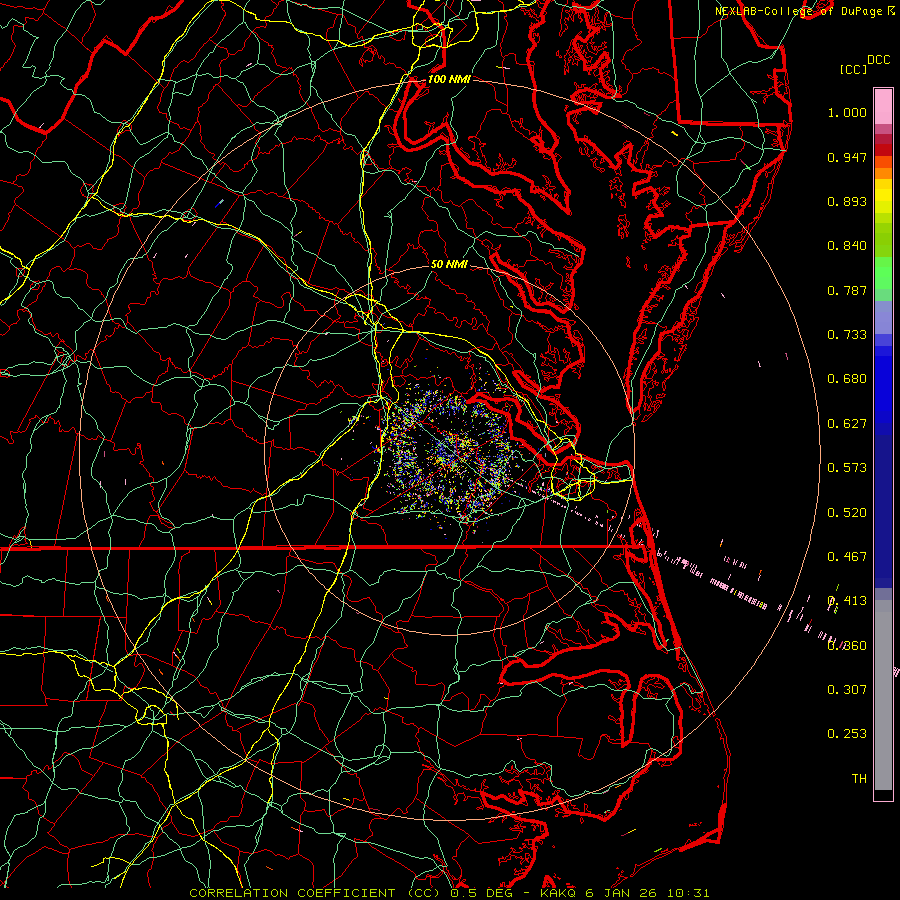Viewport: 900px width, 900px height.
Task: Select the 0.253 legend value
Action: [847, 734]
